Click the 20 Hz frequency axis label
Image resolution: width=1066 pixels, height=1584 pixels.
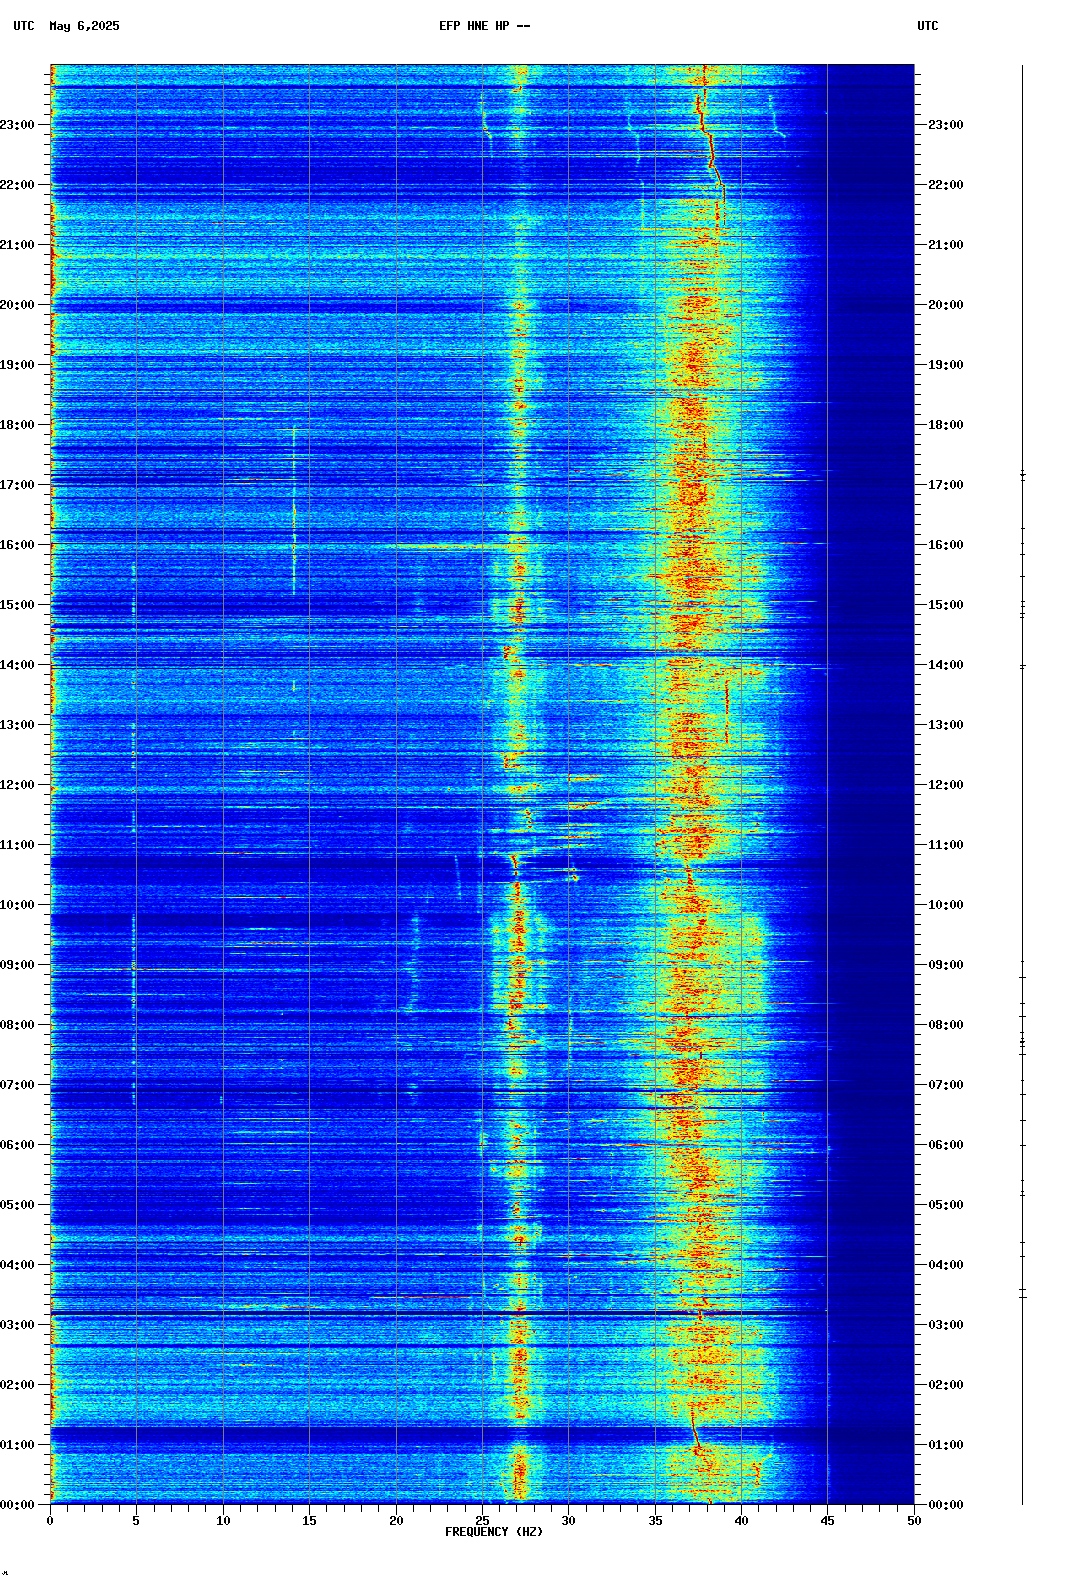(396, 1521)
